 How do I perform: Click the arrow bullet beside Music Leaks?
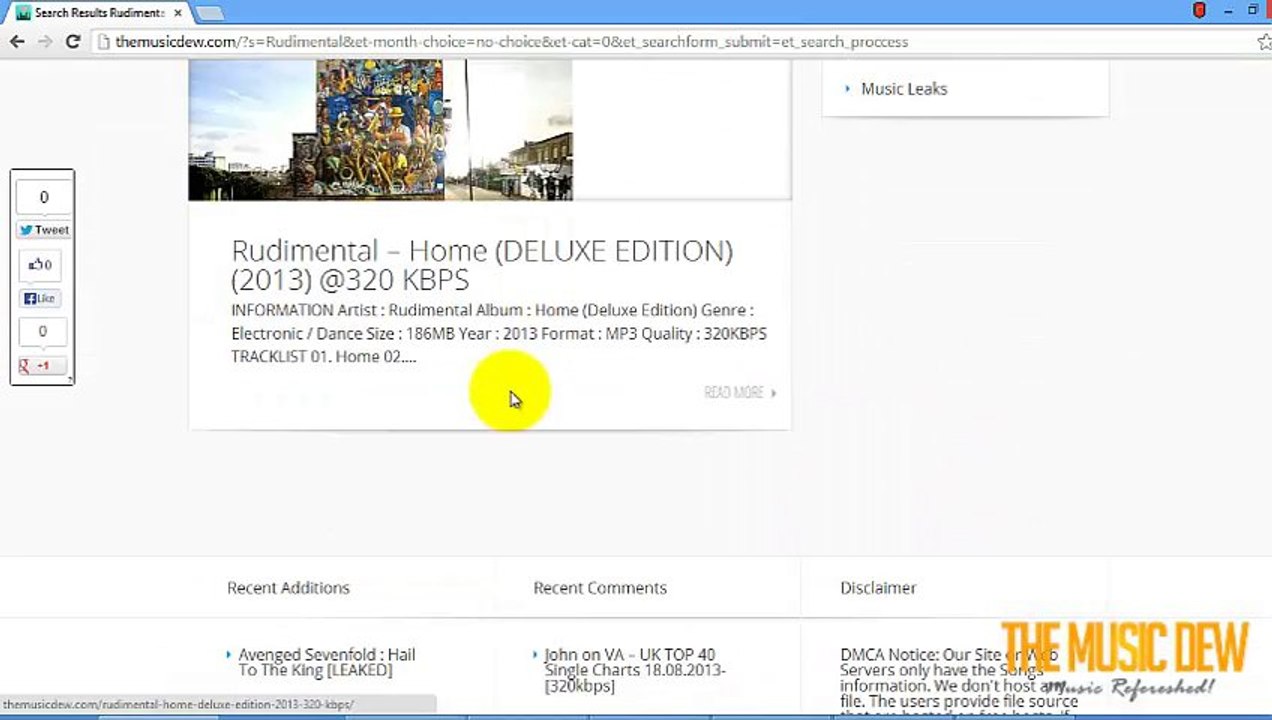click(x=848, y=89)
